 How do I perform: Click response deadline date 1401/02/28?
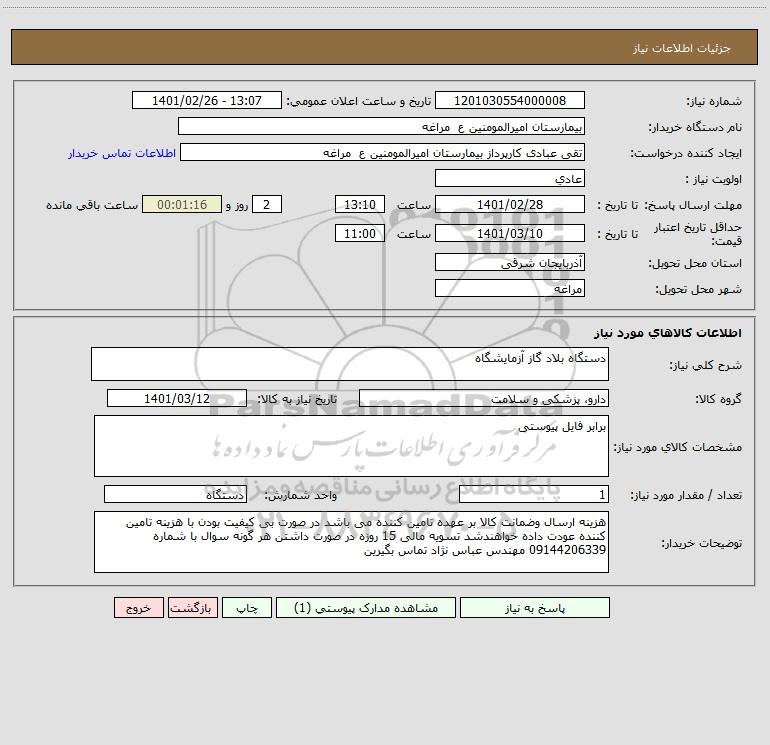[510, 204]
